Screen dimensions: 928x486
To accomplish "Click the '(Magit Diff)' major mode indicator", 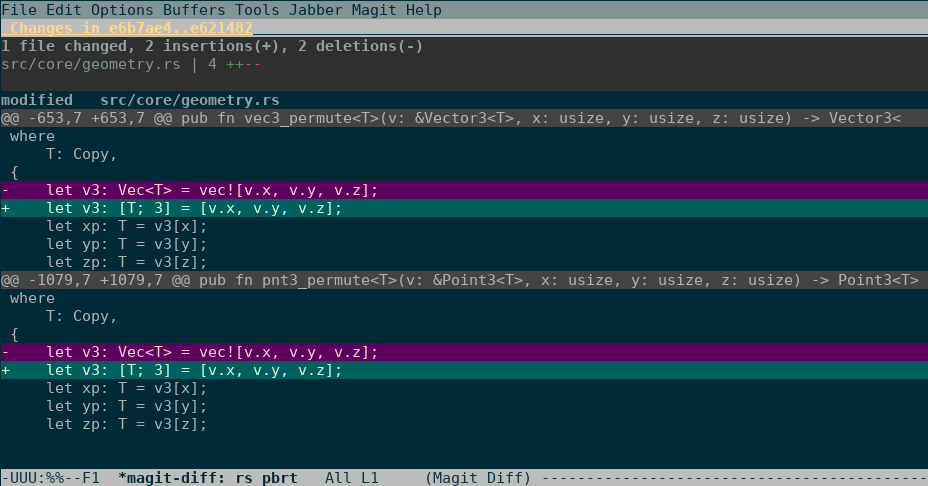I will (x=478, y=478).
